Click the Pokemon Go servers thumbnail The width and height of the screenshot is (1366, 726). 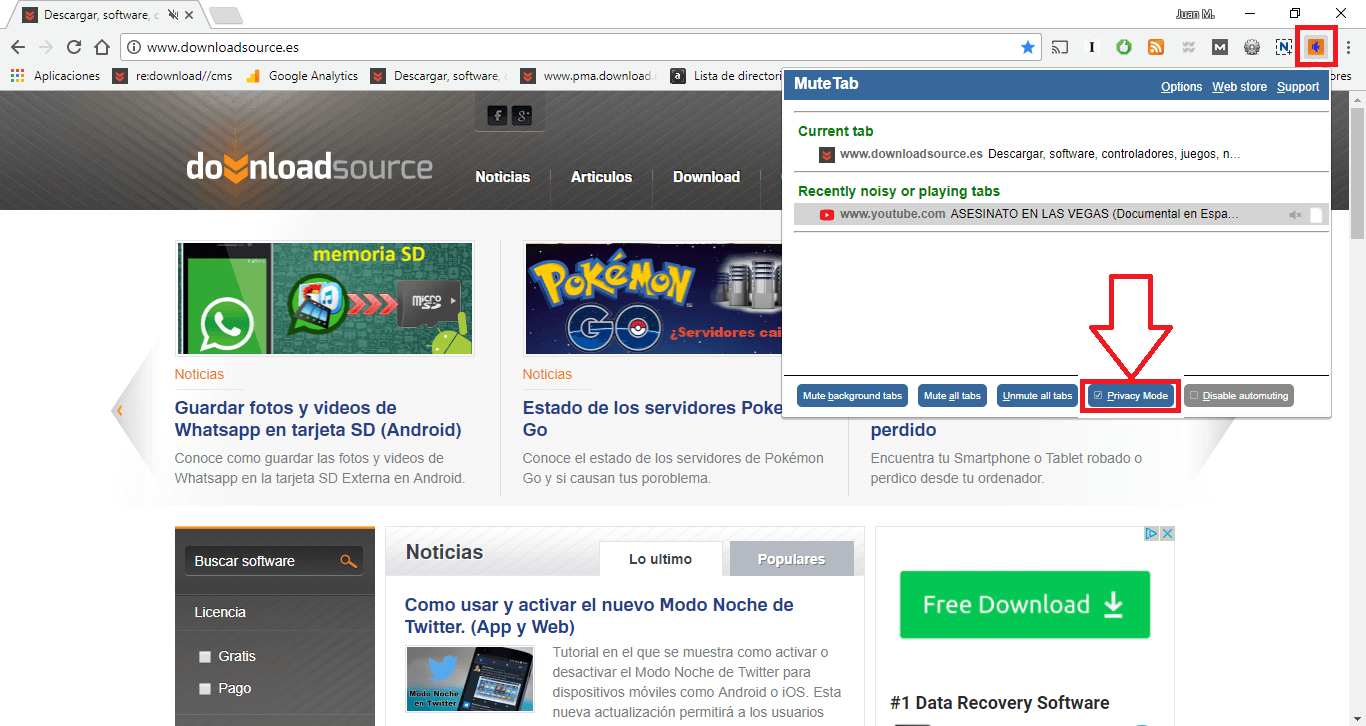pyautogui.click(x=653, y=298)
